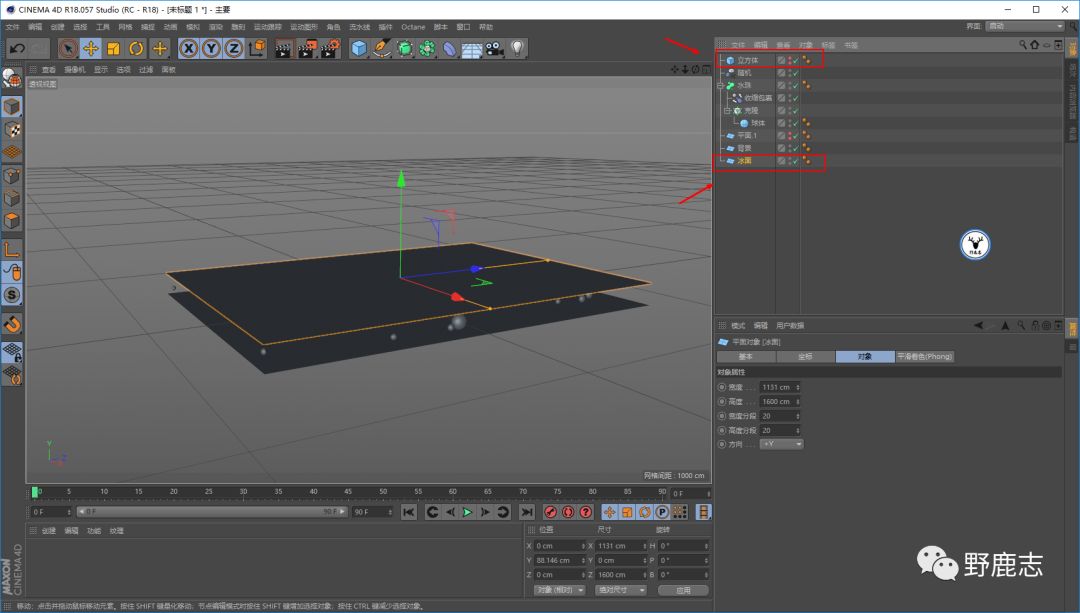Open the Cube primitive object icon
The height and width of the screenshot is (613, 1080).
click(x=359, y=48)
